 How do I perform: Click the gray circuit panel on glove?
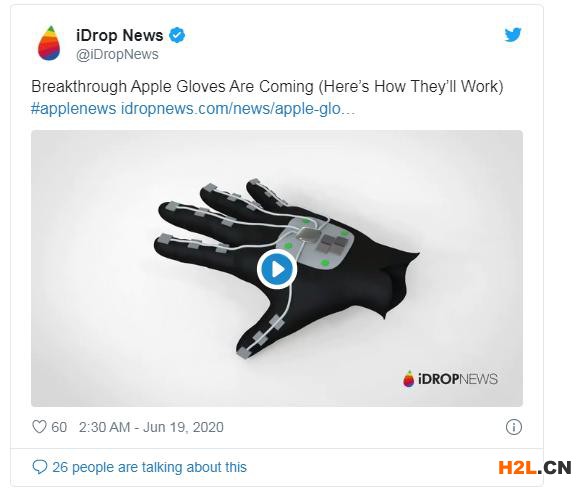point(314,243)
